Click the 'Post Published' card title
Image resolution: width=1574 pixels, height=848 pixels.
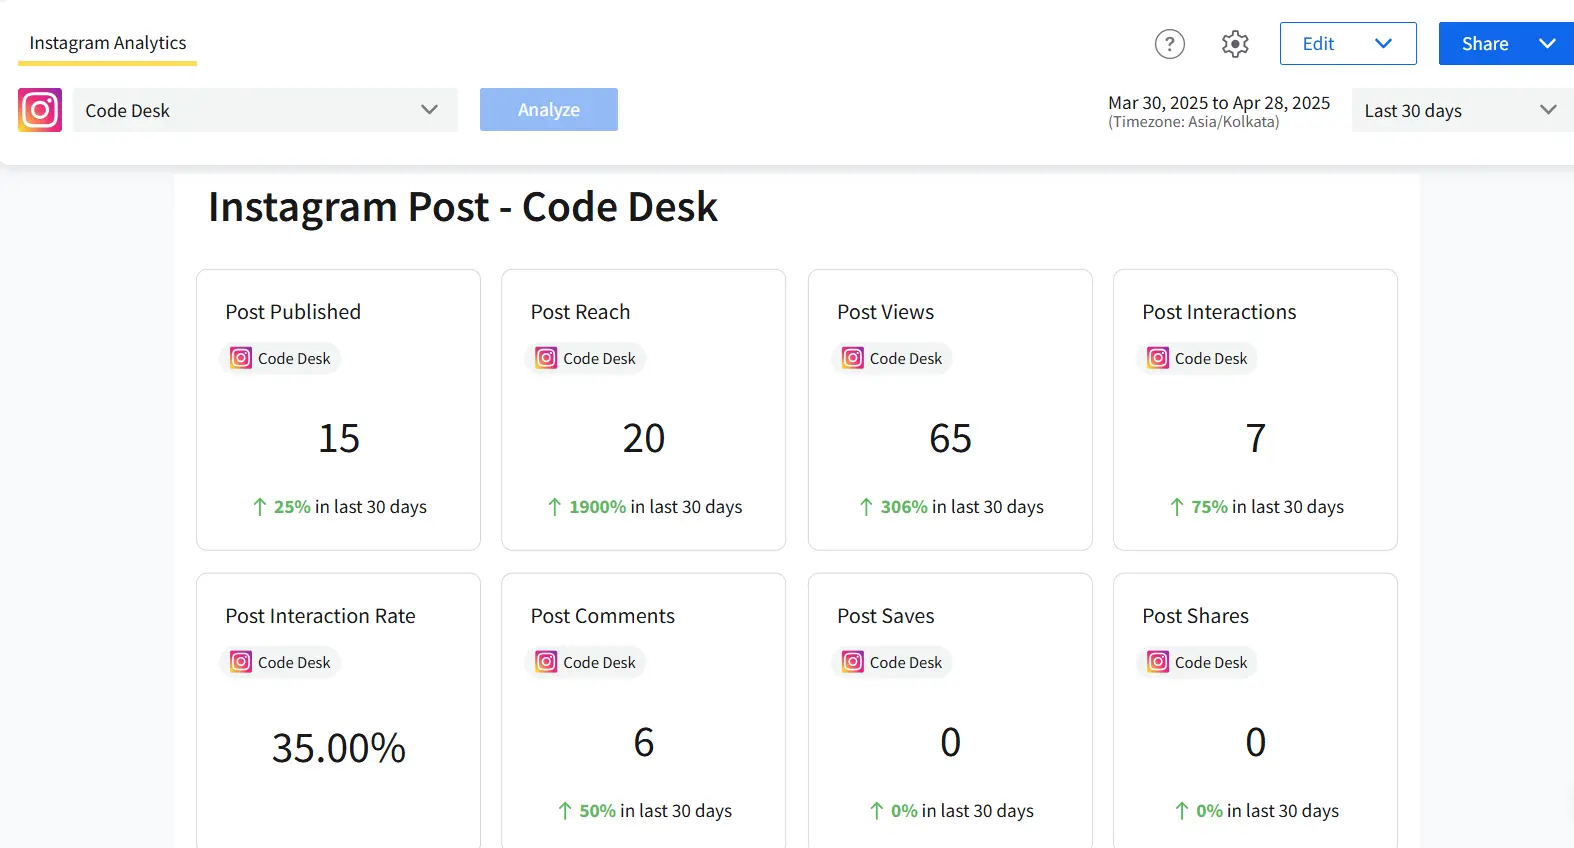293,312
